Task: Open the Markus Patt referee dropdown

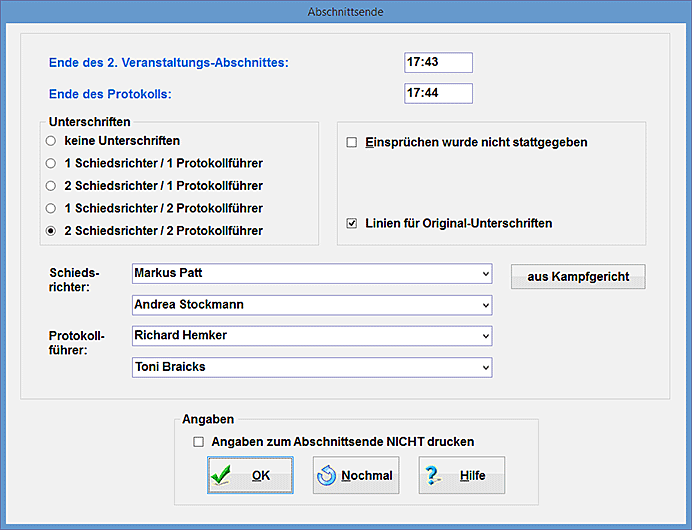Action: [x=485, y=274]
